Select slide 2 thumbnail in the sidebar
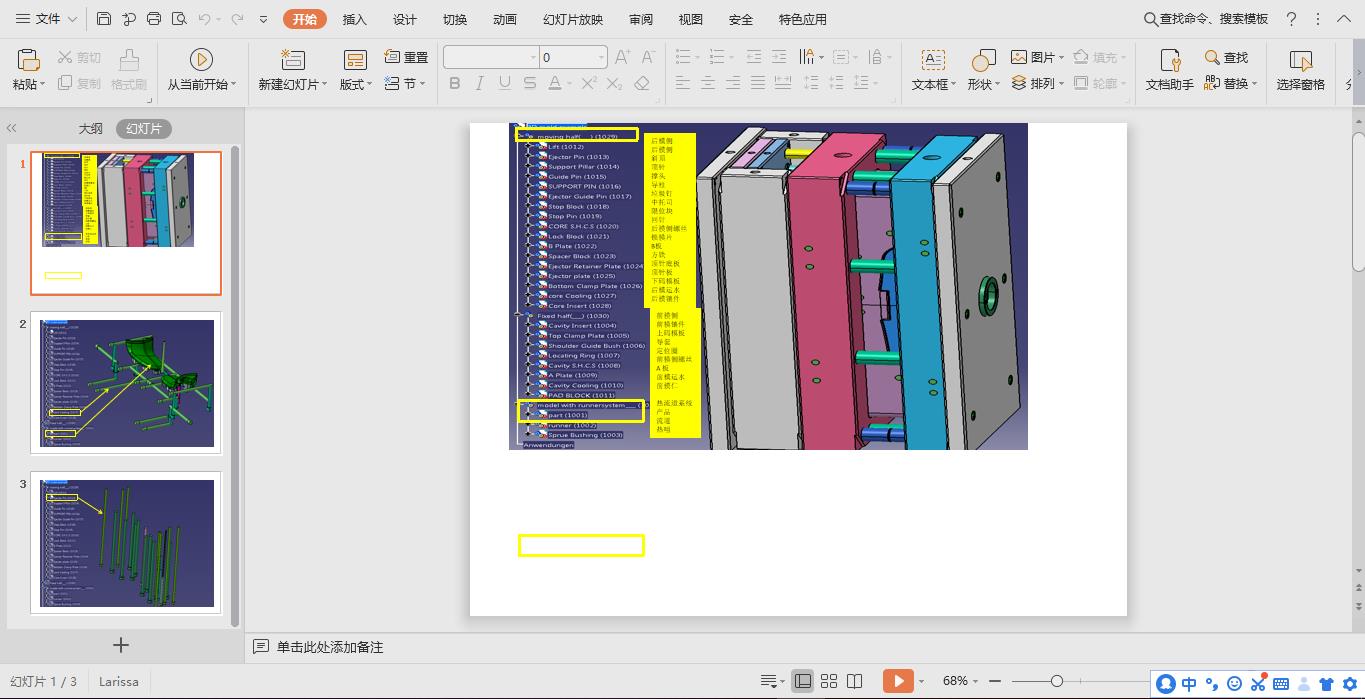Image resolution: width=1365 pixels, height=699 pixels. pyautogui.click(x=126, y=383)
